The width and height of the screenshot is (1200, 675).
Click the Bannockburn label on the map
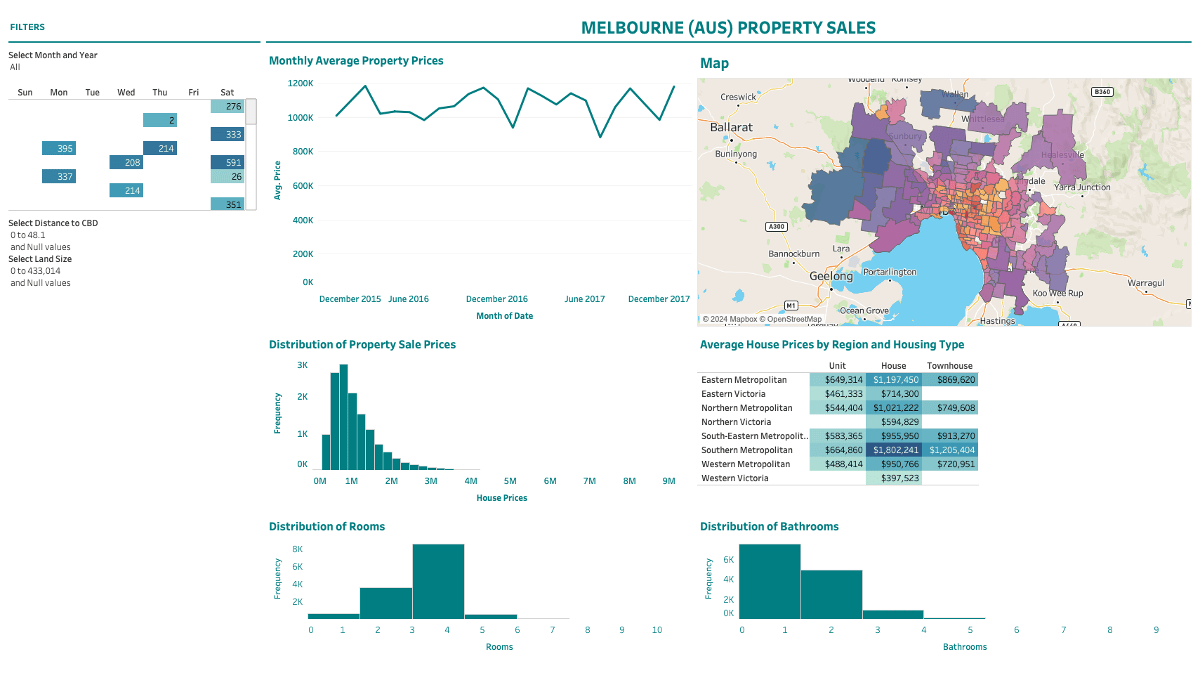tap(794, 254)
